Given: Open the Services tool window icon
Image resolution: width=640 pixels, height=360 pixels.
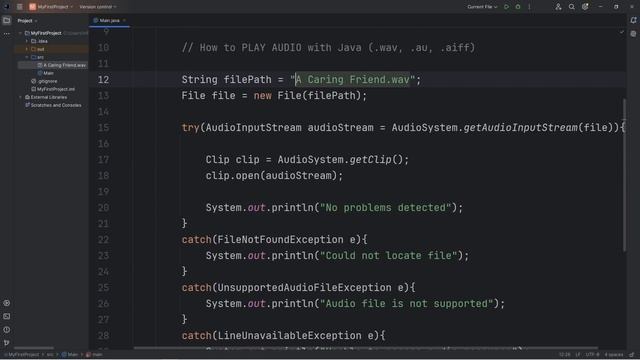Looking at the screenshot, I should pos(7,303).
